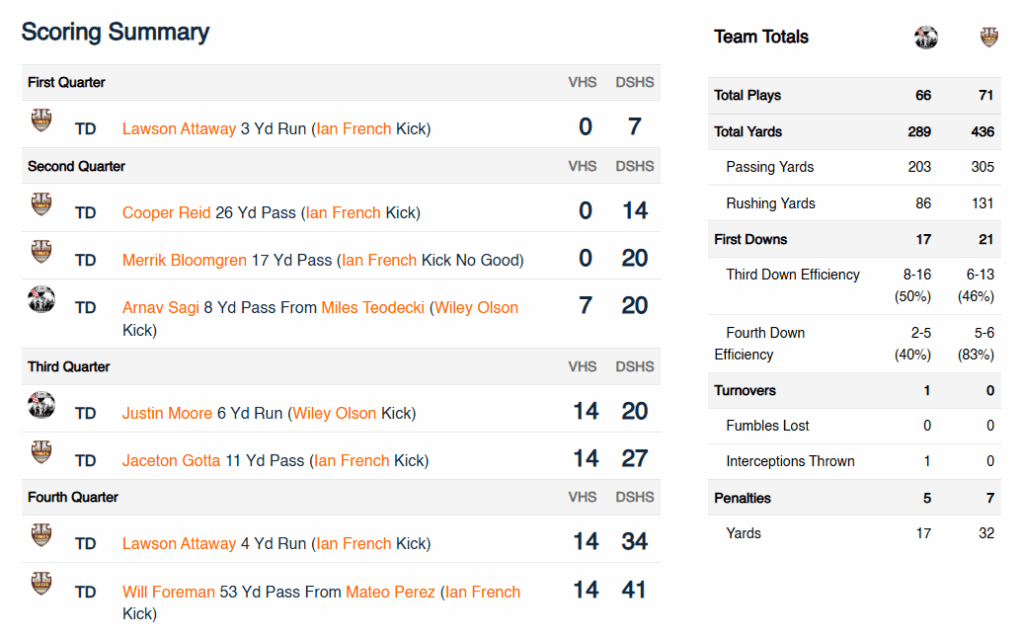Click the team logo beside Attaway's 4 Yd Run
Viewport: 1024px width, 638px height.
click(x=41, y=536)
